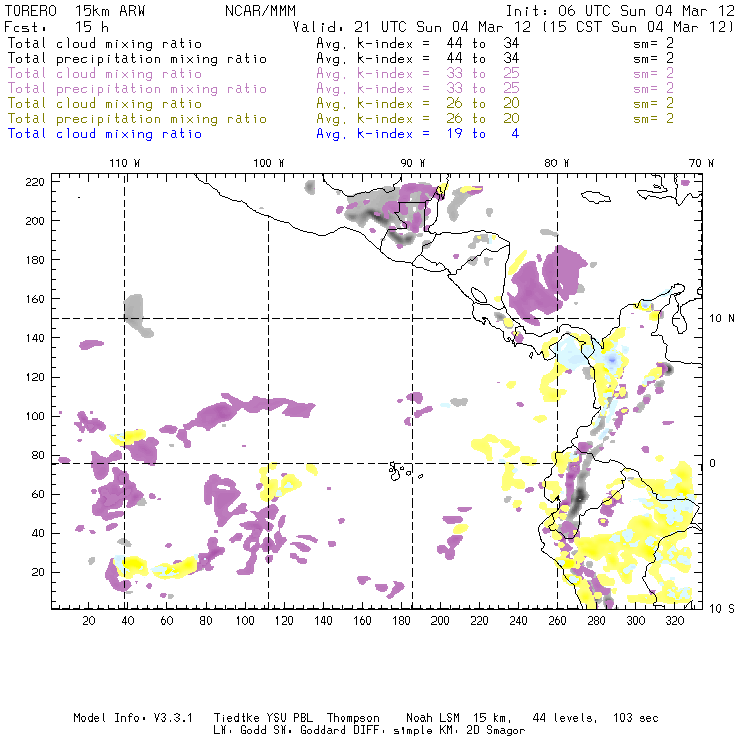Click the '10 N' latitude label
This screenshot has height=740, width=740.
[x=722, y=319]
